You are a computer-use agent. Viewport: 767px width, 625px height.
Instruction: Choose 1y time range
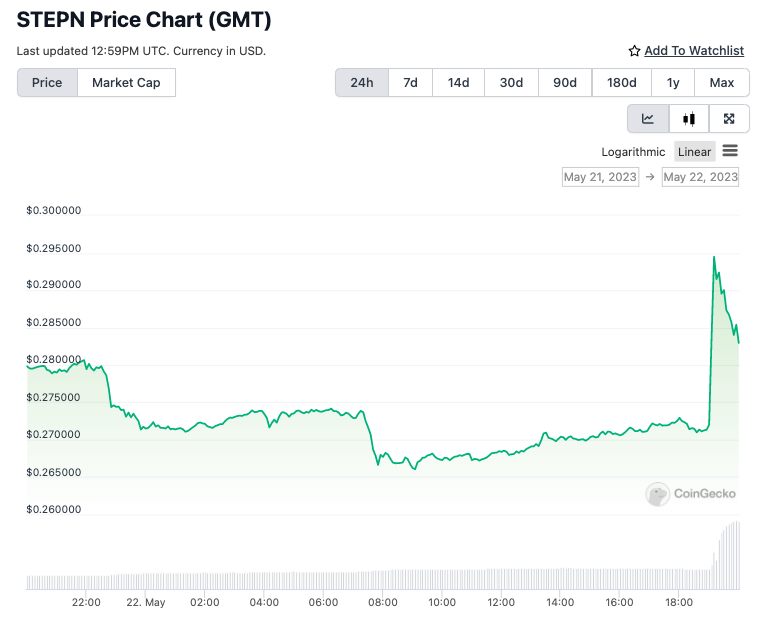(673, 83)
